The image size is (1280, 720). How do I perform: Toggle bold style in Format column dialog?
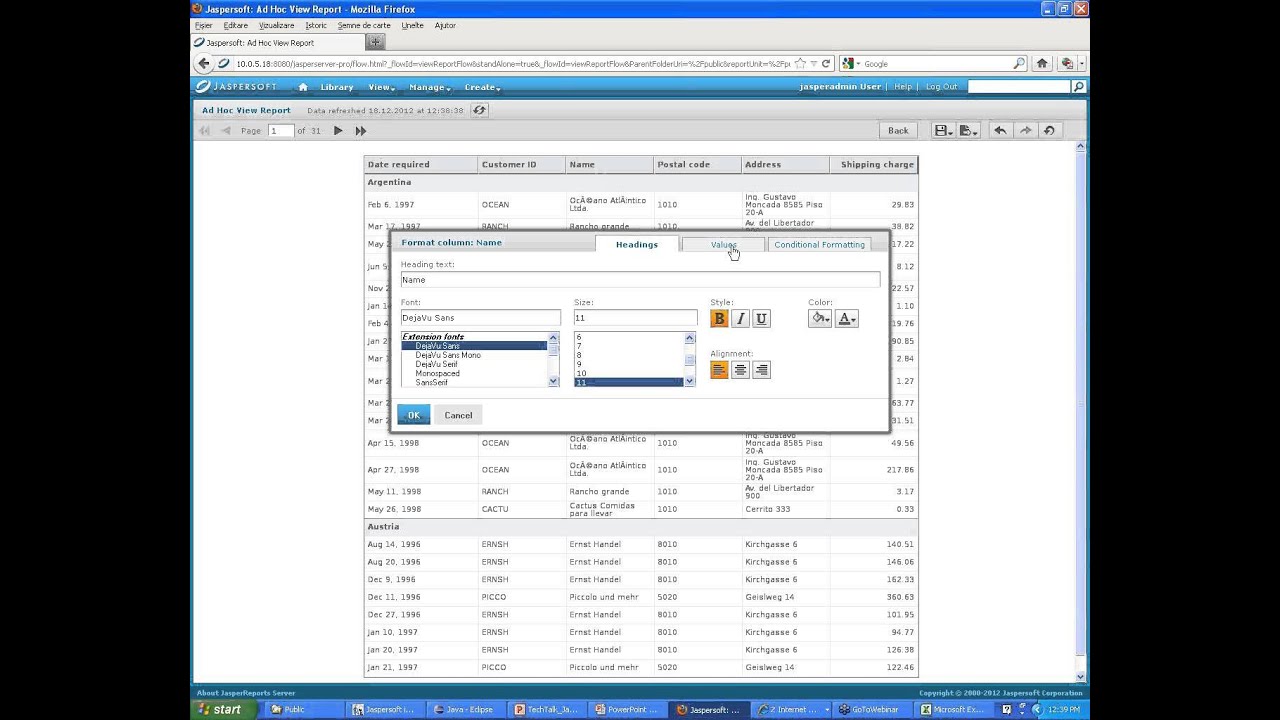tap(719, 319)
